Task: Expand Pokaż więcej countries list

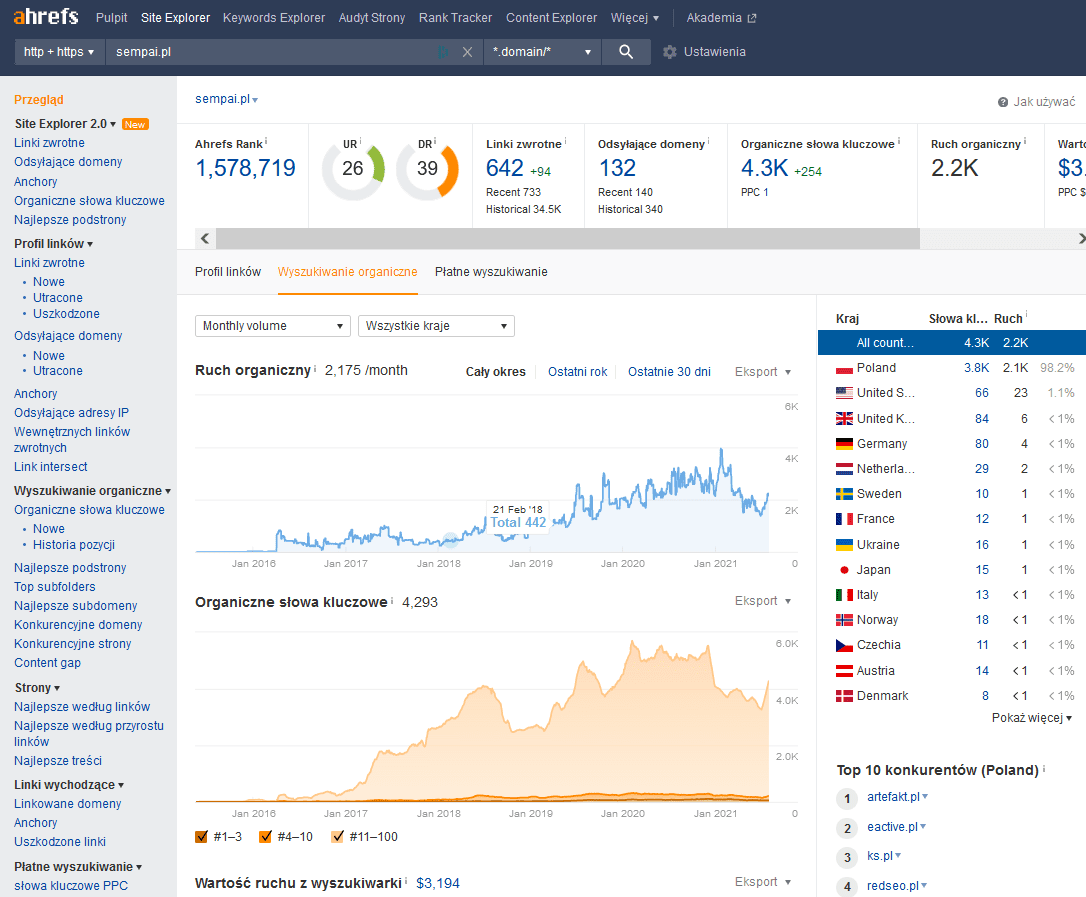Action: point(1031,718)
